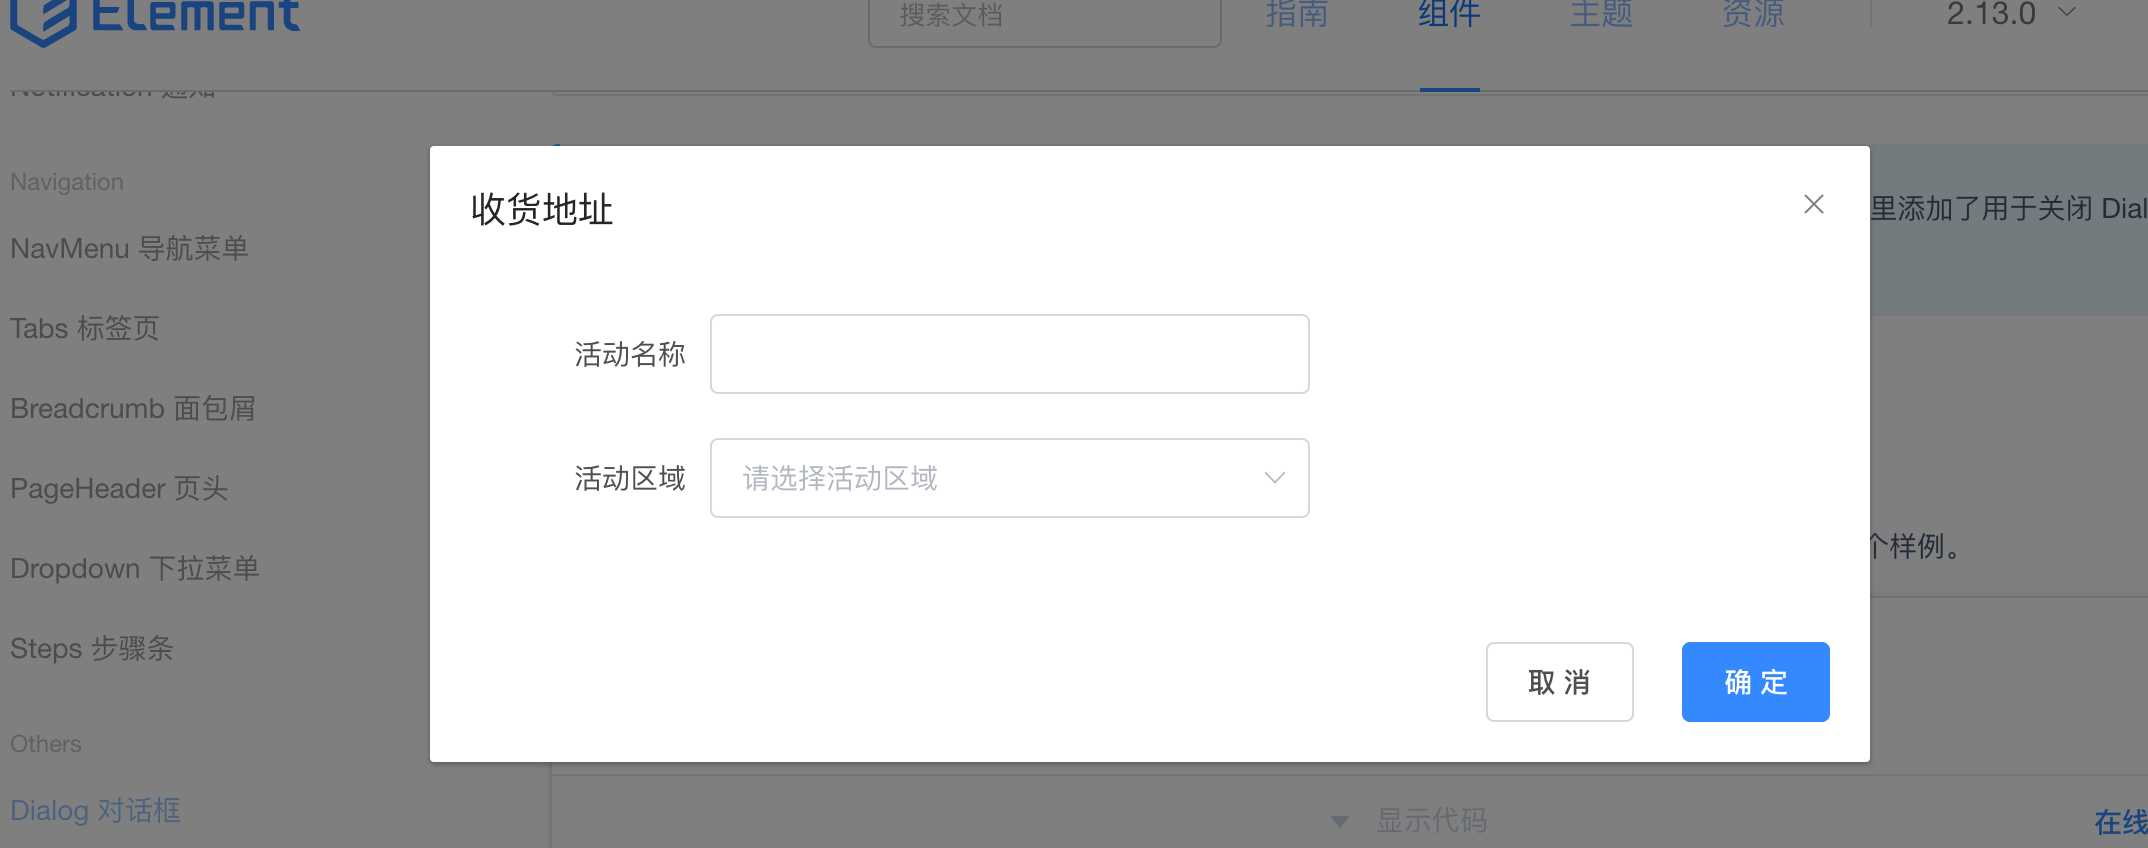2148x848 pixels.
Task: Open Dropdown 下拉菜单 sidebar item
Action: click(135, 568)
